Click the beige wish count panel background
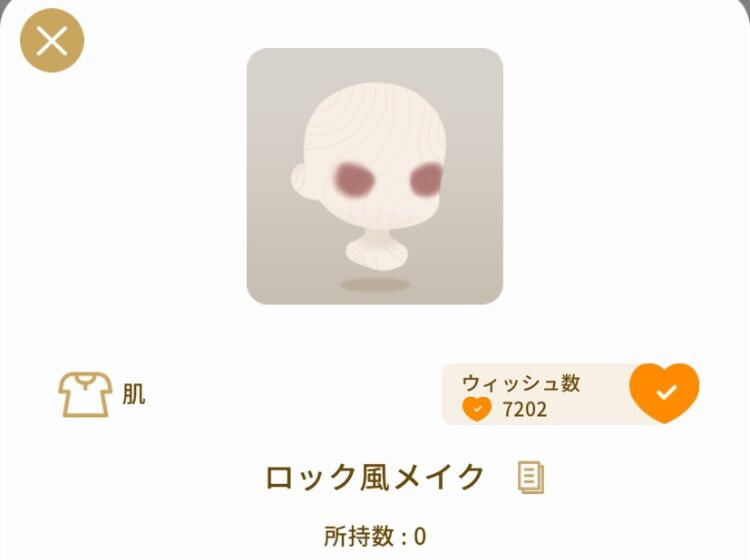Viewport: 750px width, 560px height. [x=536, y=394]
